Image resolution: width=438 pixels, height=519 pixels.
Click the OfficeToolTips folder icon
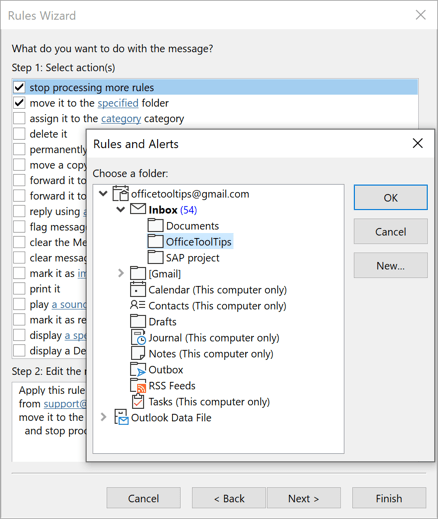[155, 241]
